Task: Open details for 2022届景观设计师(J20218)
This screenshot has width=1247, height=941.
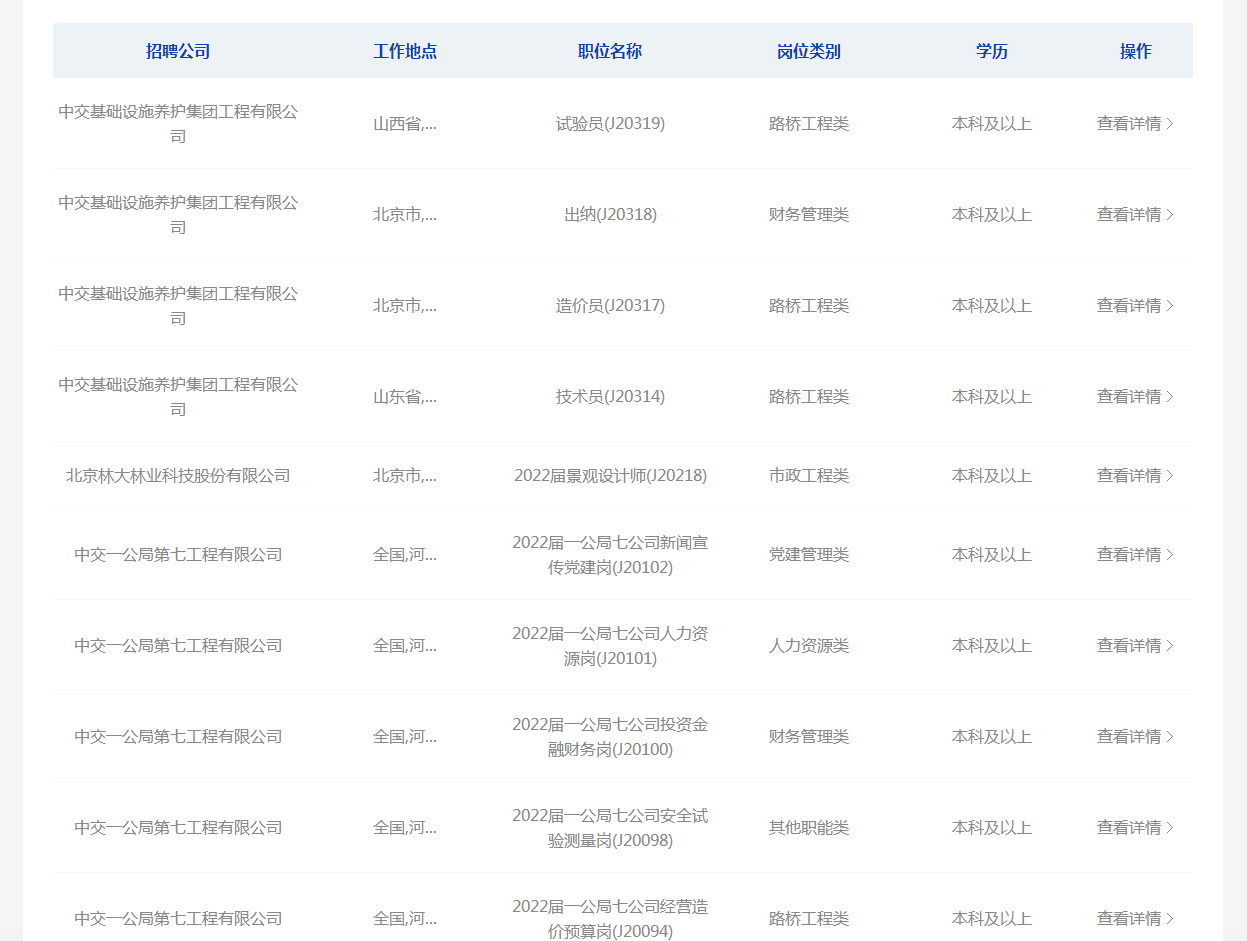Action: [x=1135, y=476]
